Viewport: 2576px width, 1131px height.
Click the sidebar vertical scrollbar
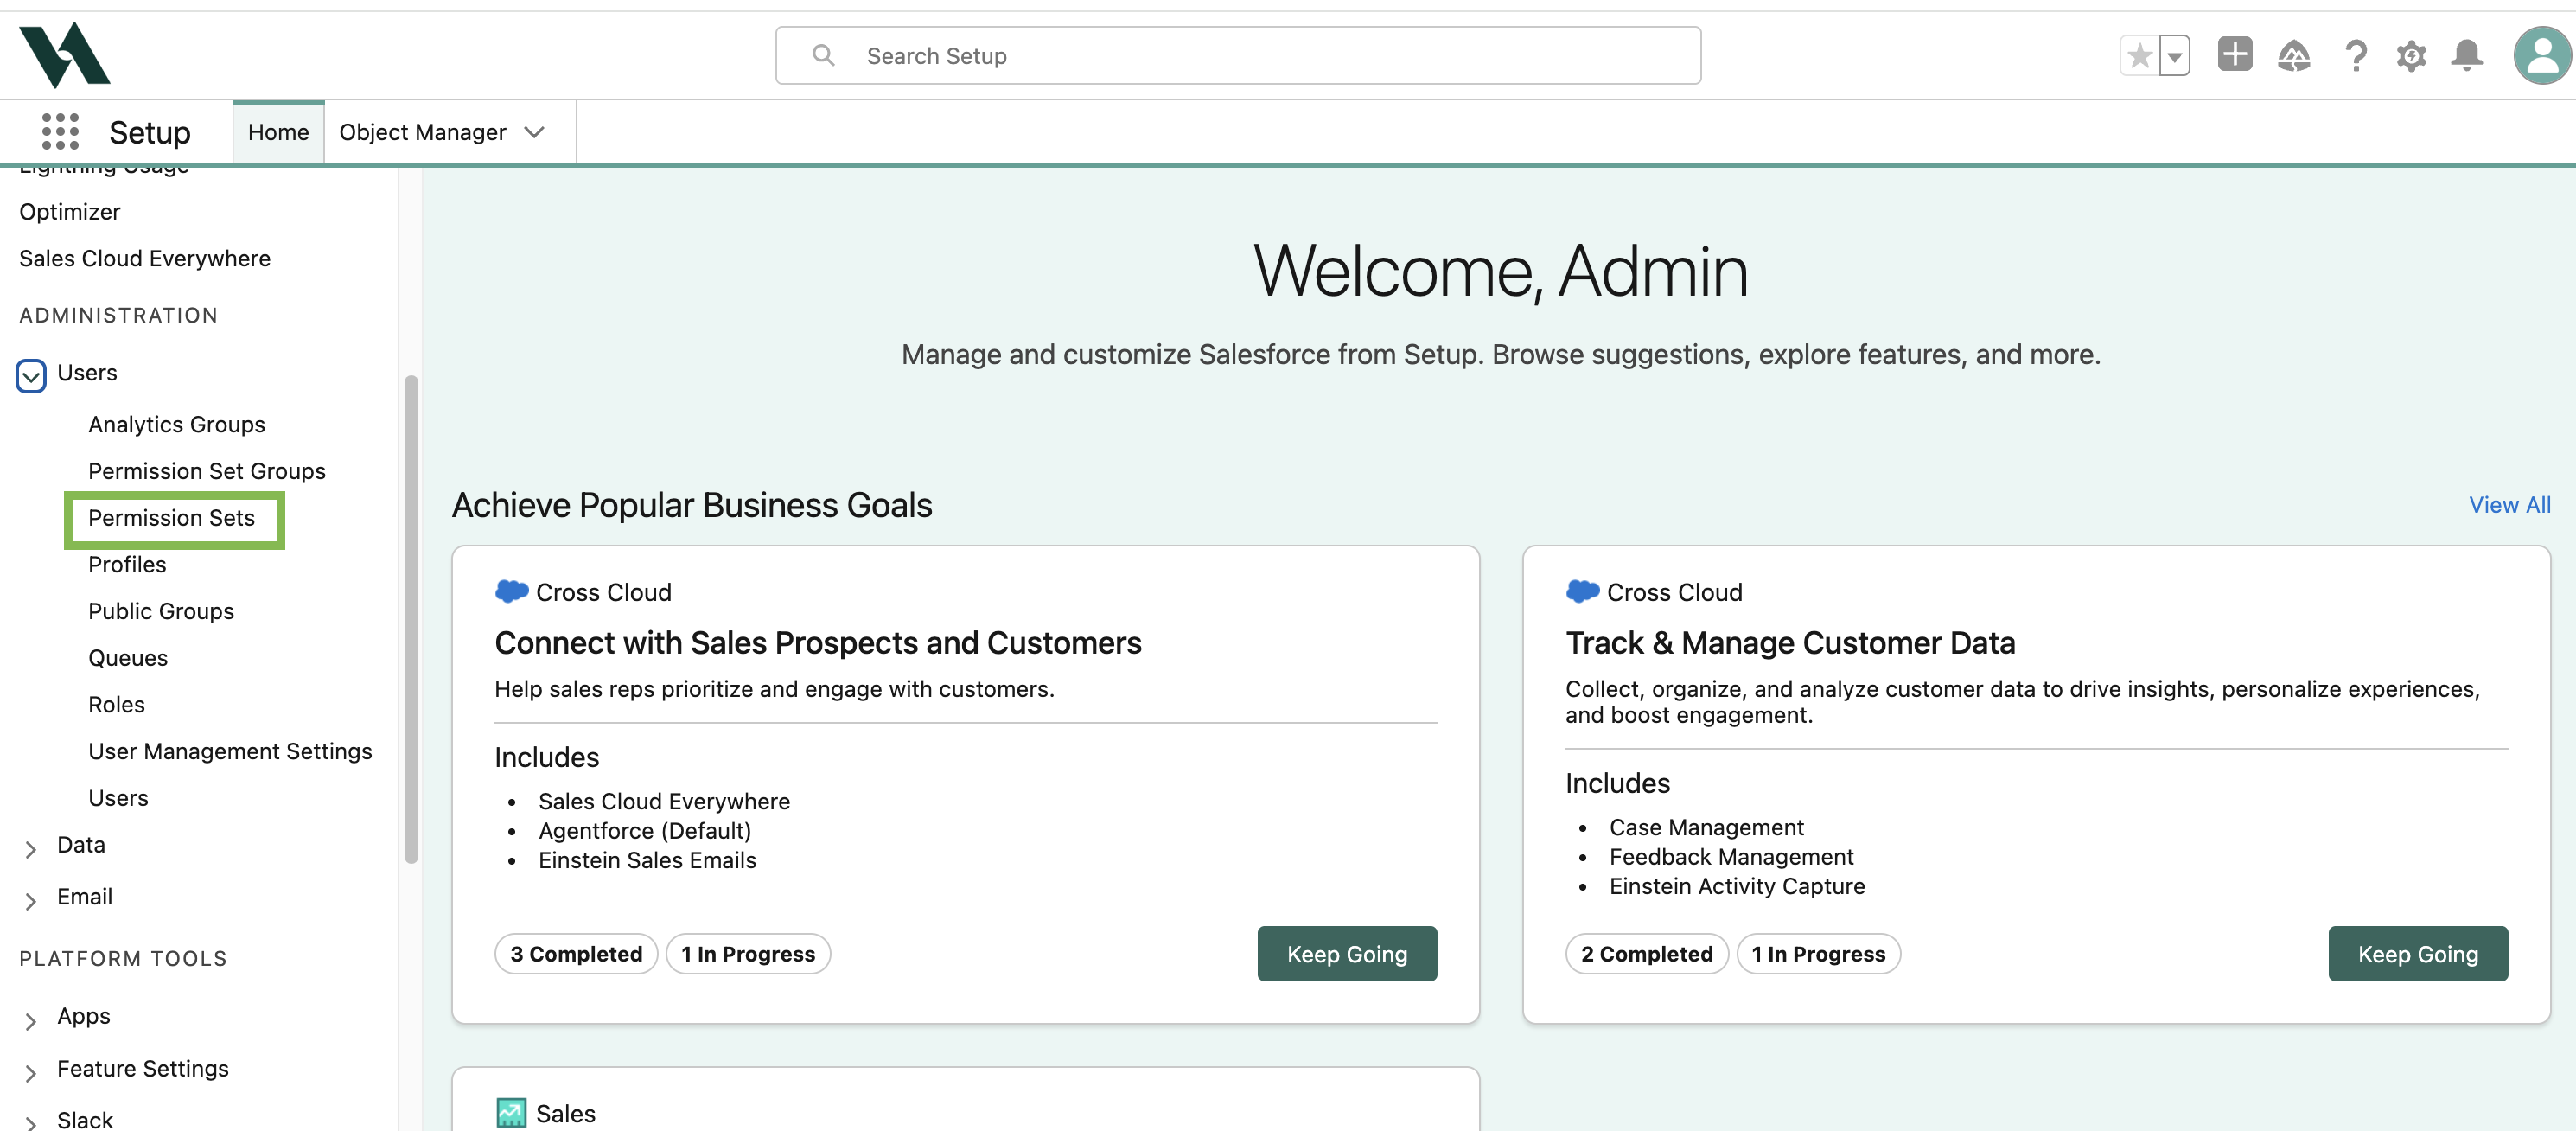point(410,618)
